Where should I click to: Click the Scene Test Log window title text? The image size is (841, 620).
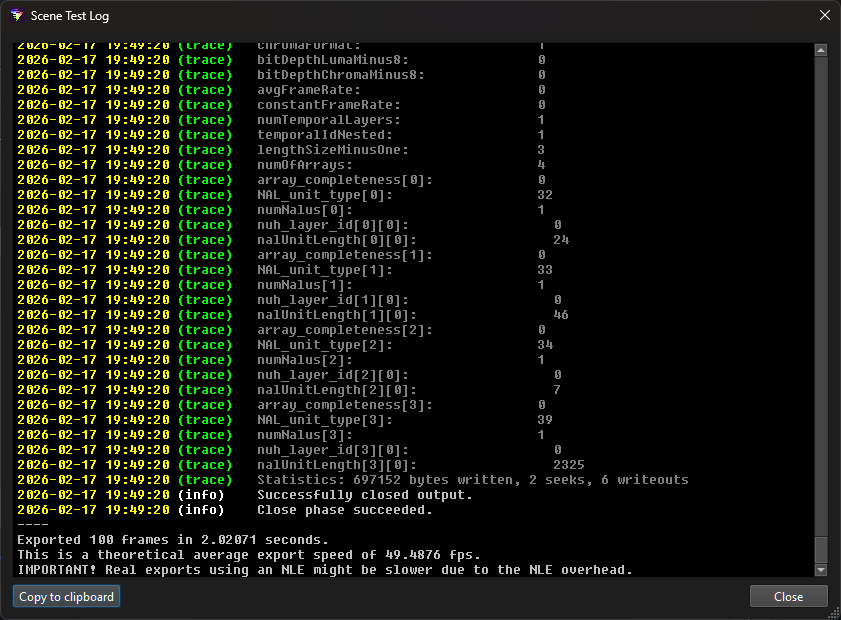[x=70, y=16]
